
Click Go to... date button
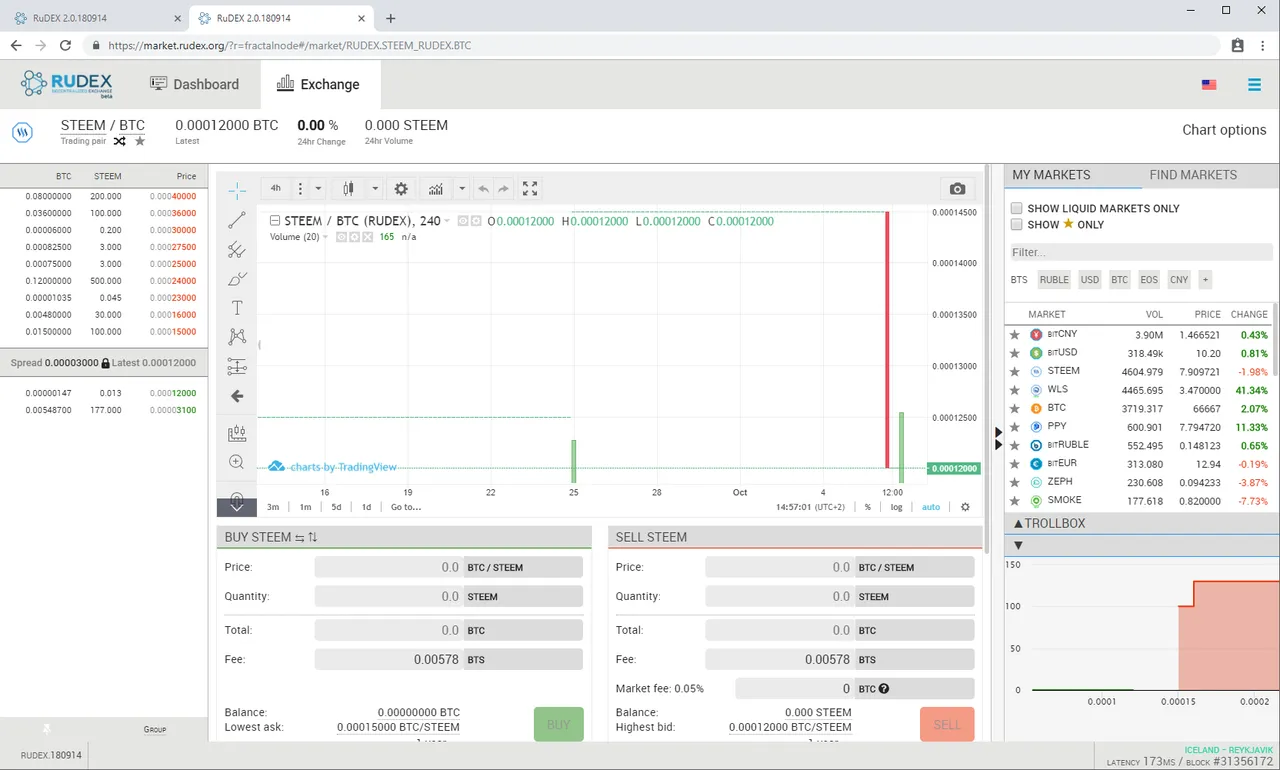(x=406, y=507)
